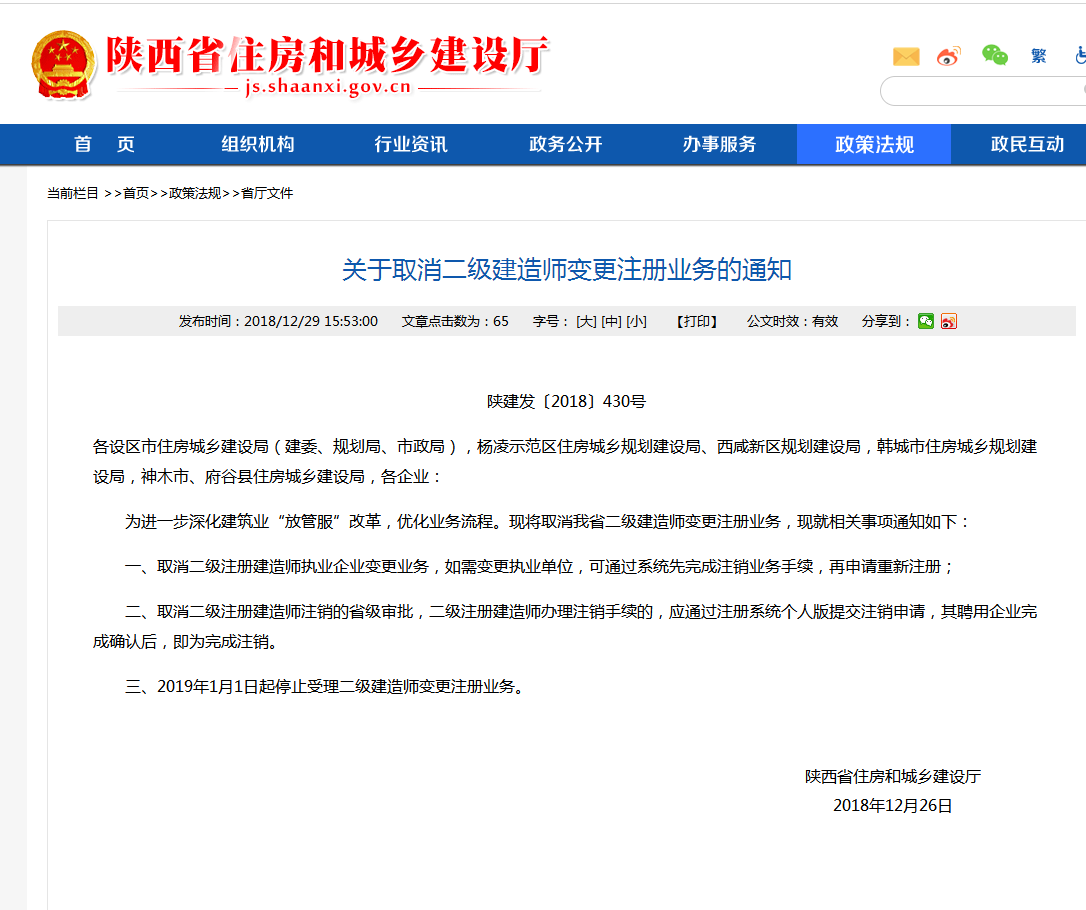The width and height of the screenshot is (1086, 910).
Task: Select the 办事服务 navigation menu
Action: click(719, 144)
